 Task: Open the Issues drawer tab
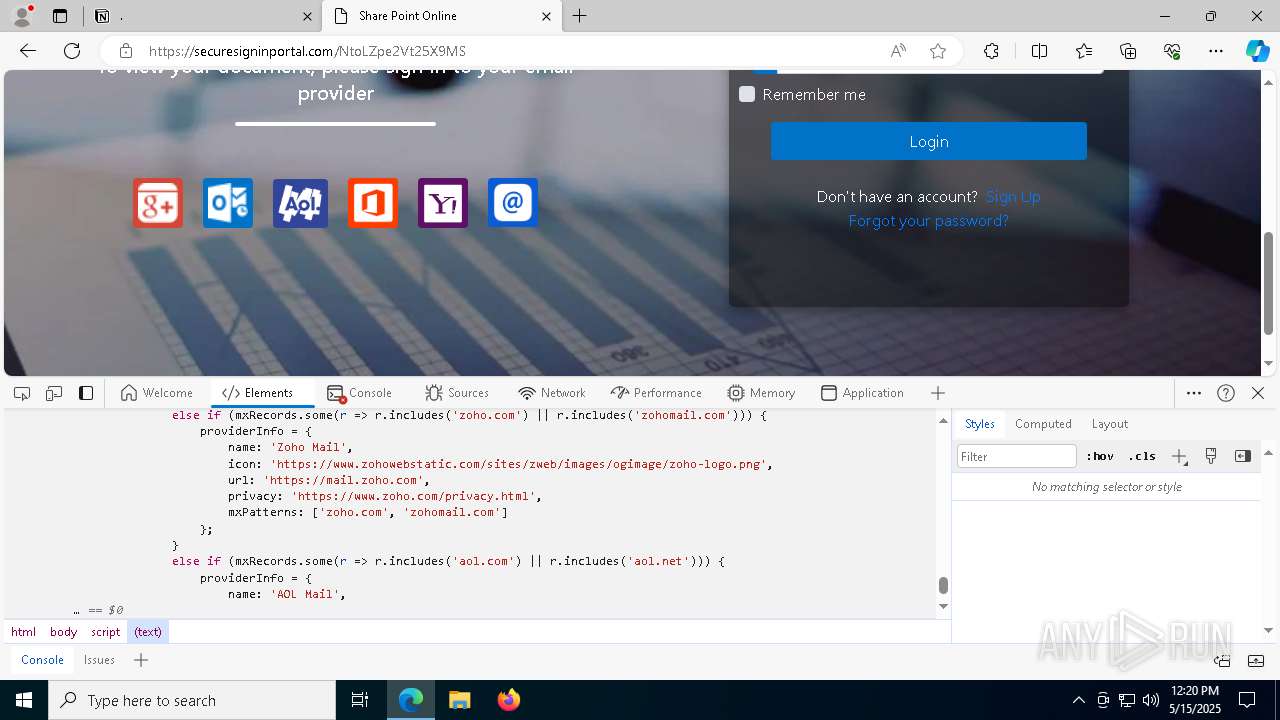99,660
